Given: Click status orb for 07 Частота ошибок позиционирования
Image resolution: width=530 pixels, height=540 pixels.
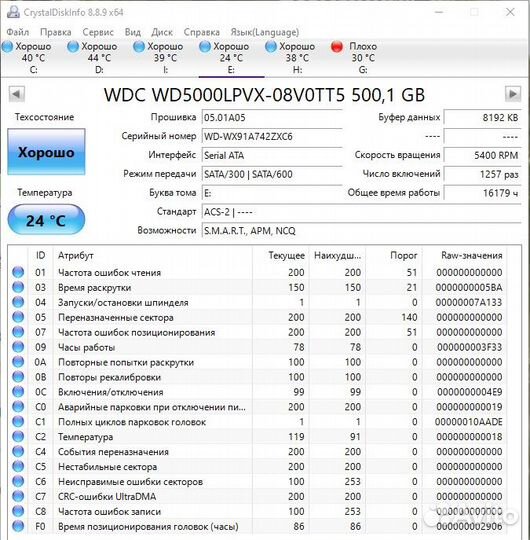Looking at the screenshot, I should pyautogui.click(x=18, y=332).
